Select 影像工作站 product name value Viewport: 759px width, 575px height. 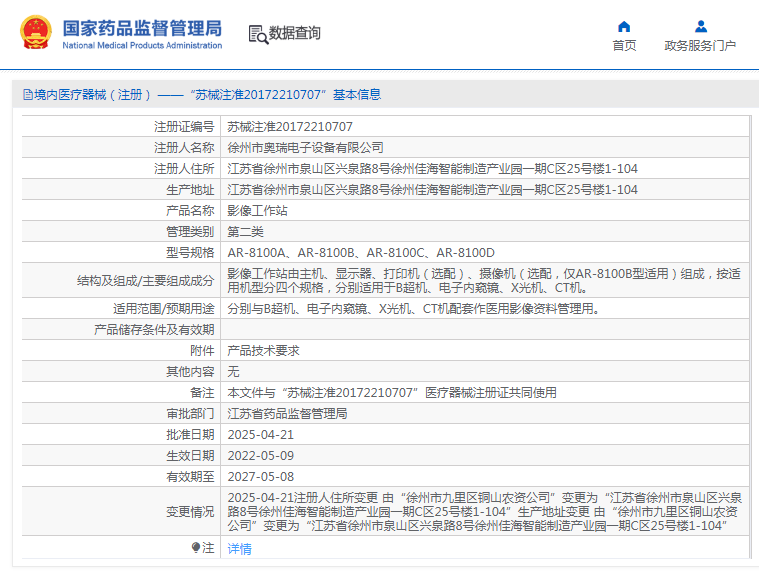point(258,211)
